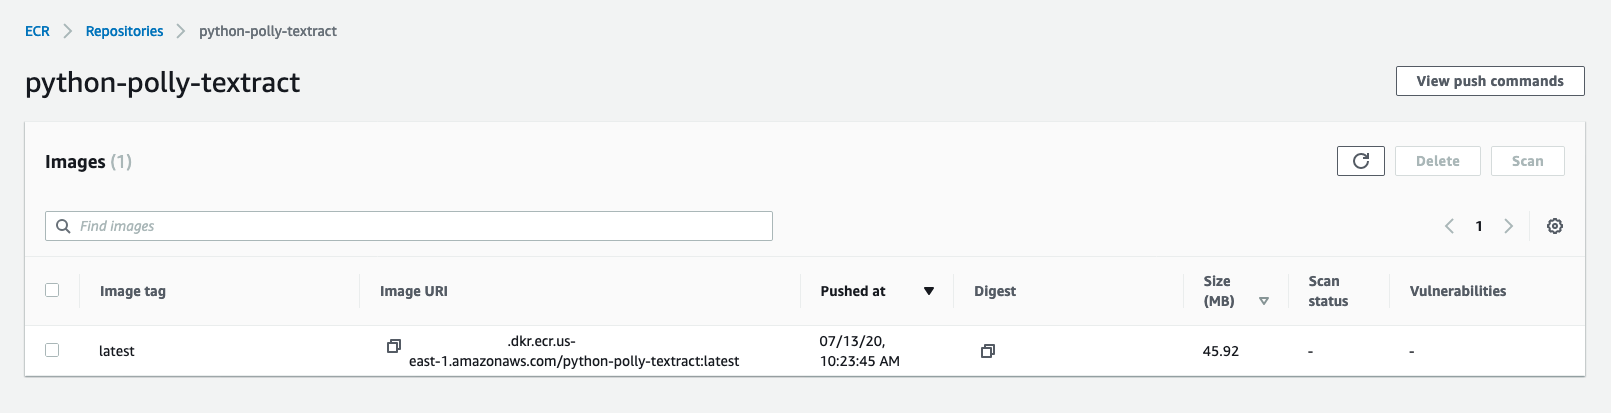
Task: Refresh the images list
Action: click(1360, 161)
